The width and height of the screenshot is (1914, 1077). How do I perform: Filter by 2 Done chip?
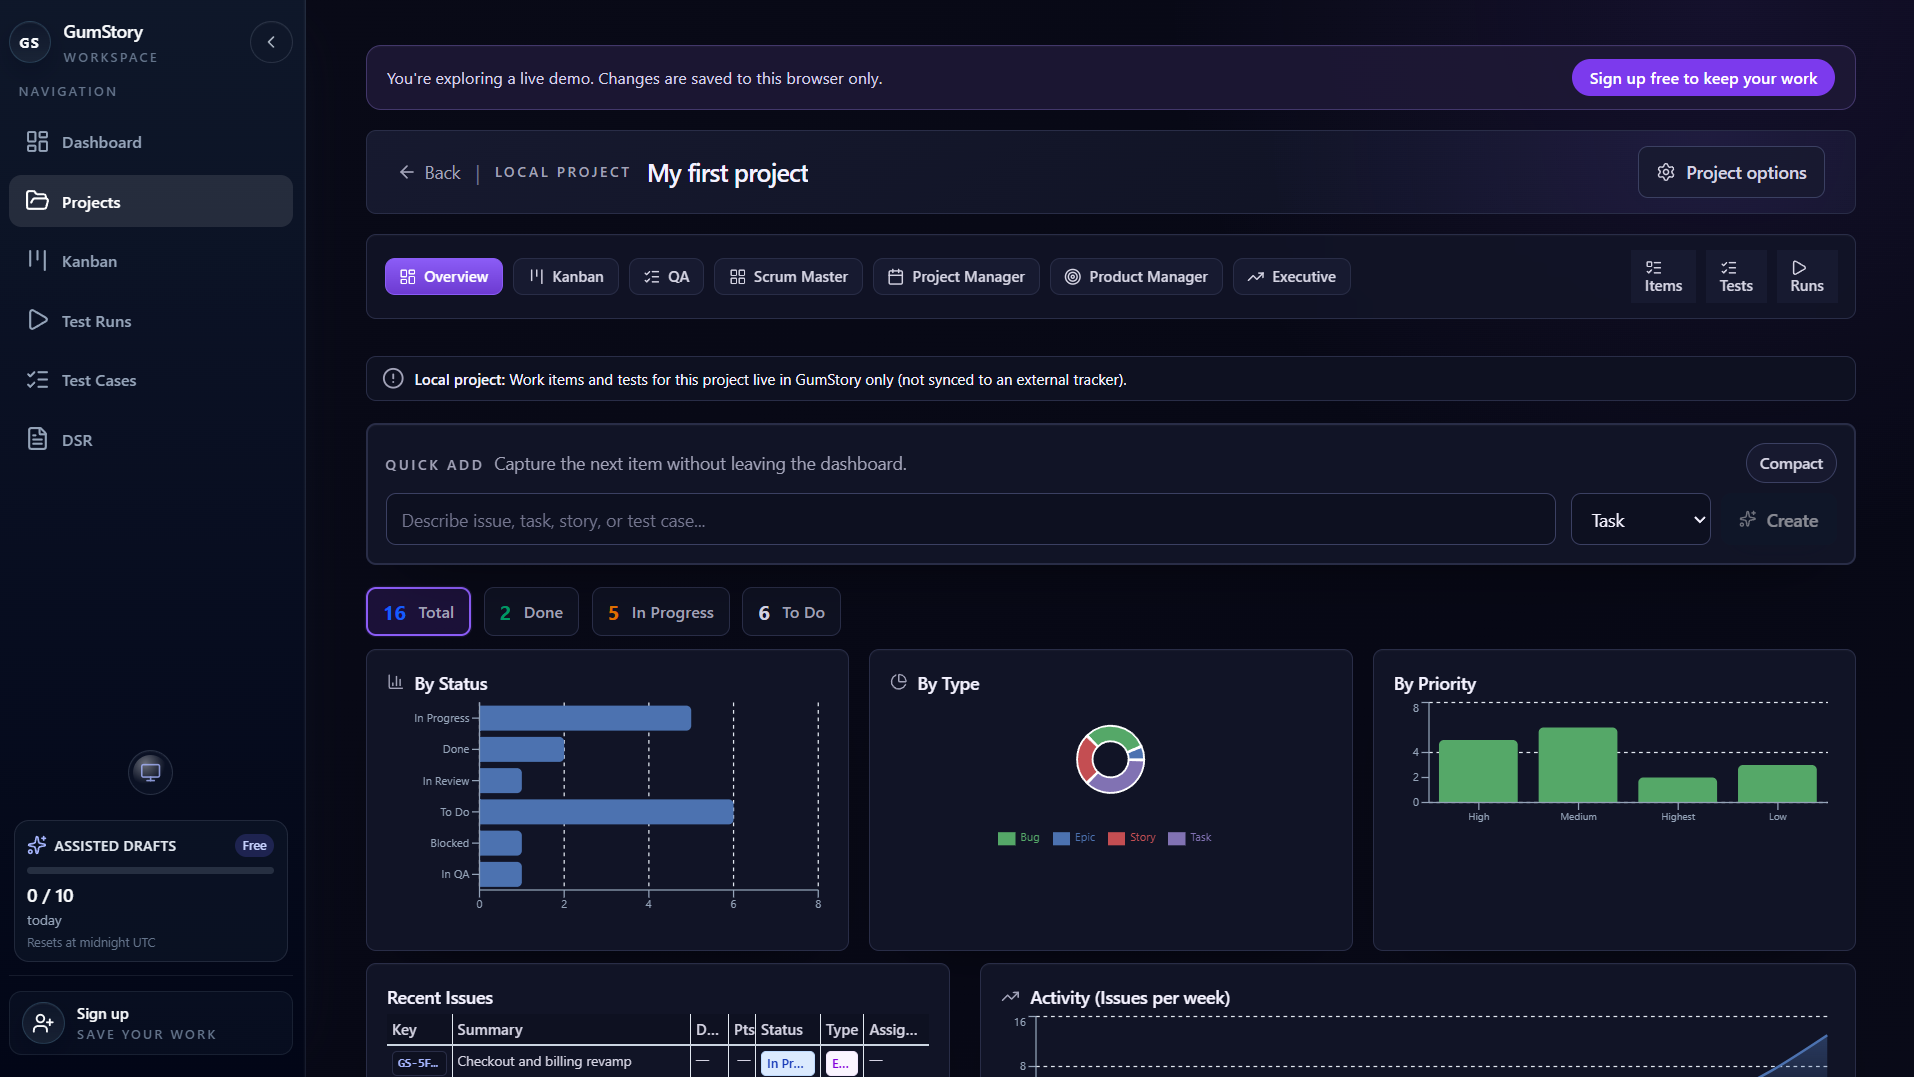tap(531, 611)
